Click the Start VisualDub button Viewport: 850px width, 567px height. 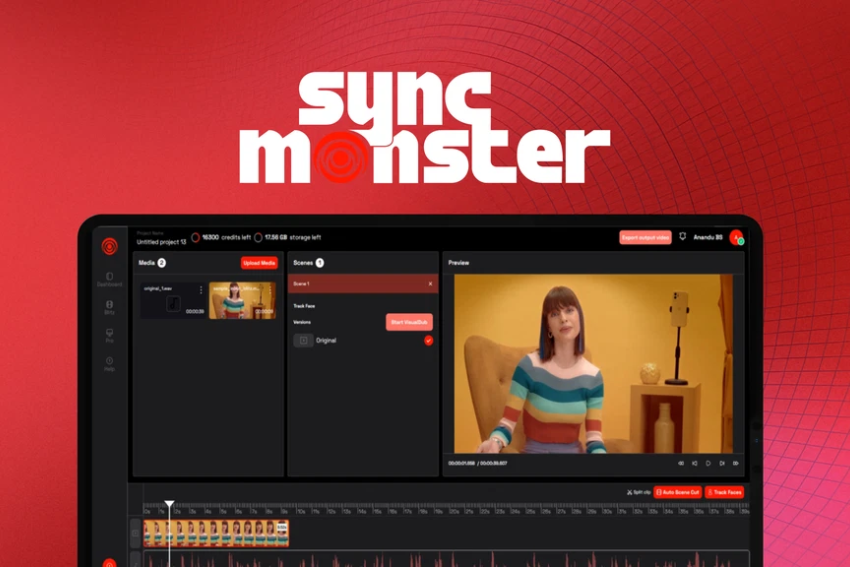pos(409,322)
